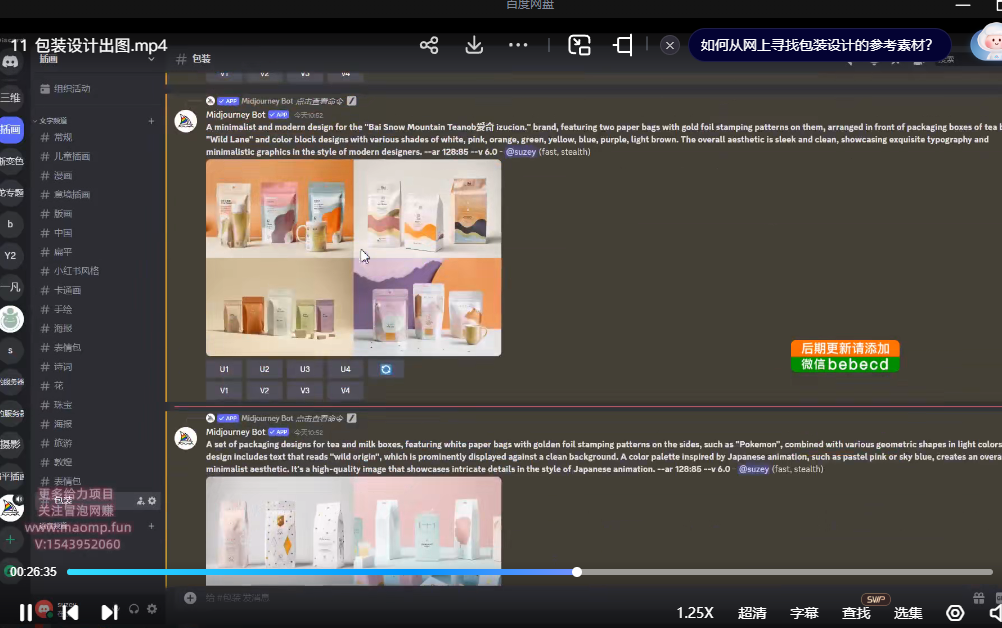Pause the video playback
This screenshot has height=628, width=1002.
tap(26, 613)
